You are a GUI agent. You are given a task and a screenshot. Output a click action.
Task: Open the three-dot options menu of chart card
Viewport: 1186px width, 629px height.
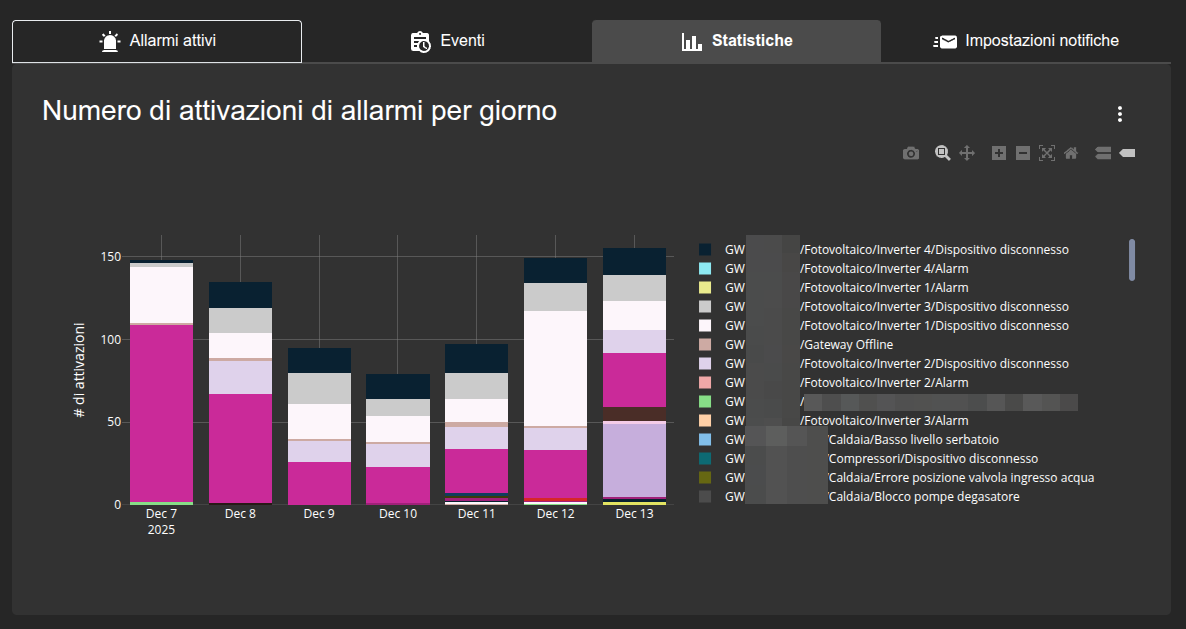tap(1120, 114)
